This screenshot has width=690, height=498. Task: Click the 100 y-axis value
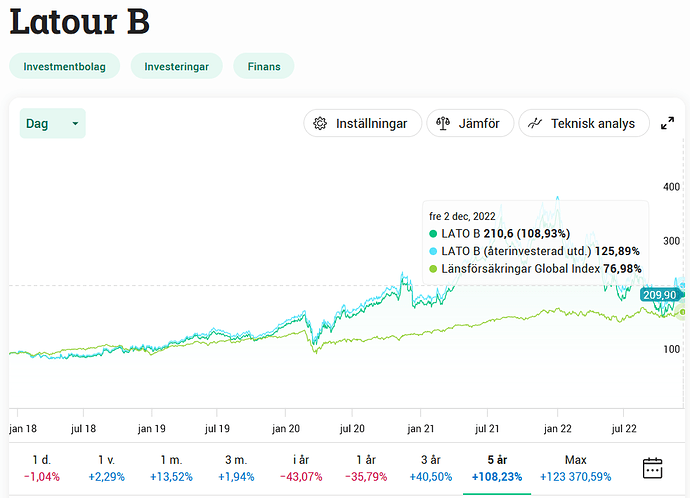672,349
